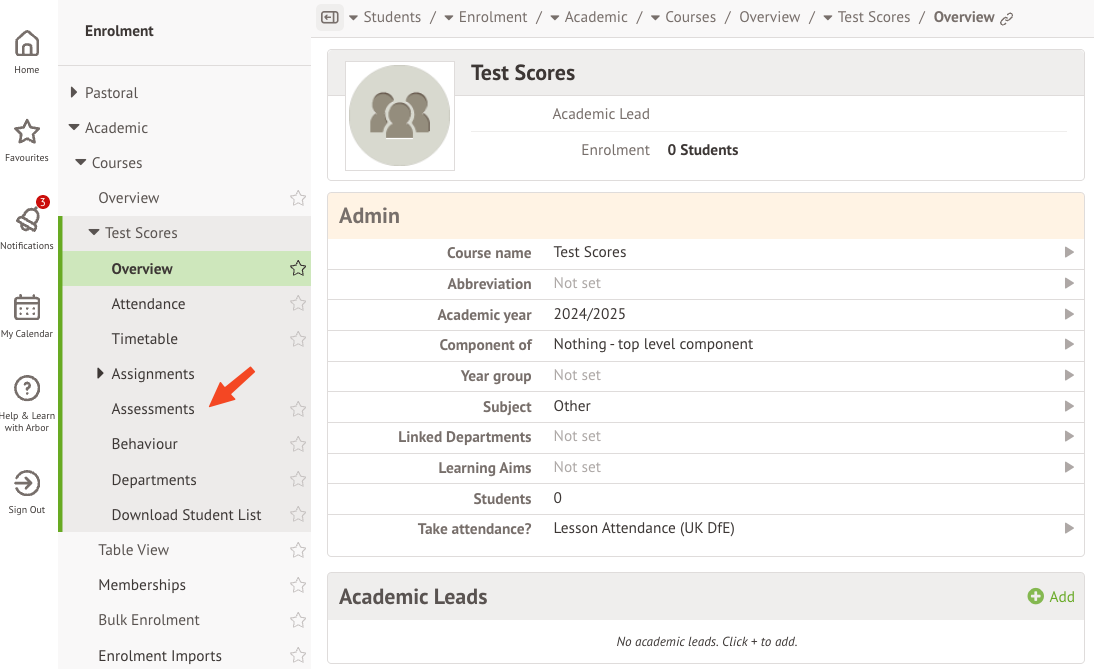The image size is (1094, 669).
Task: Toggle favourite star for Attendance
Action: 297,304
